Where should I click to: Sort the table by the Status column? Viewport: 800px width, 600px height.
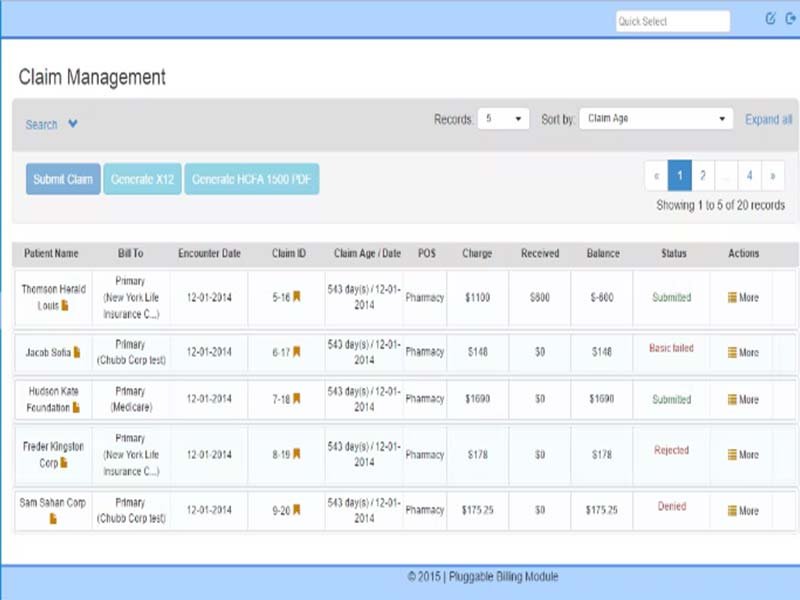coord(671,253)
